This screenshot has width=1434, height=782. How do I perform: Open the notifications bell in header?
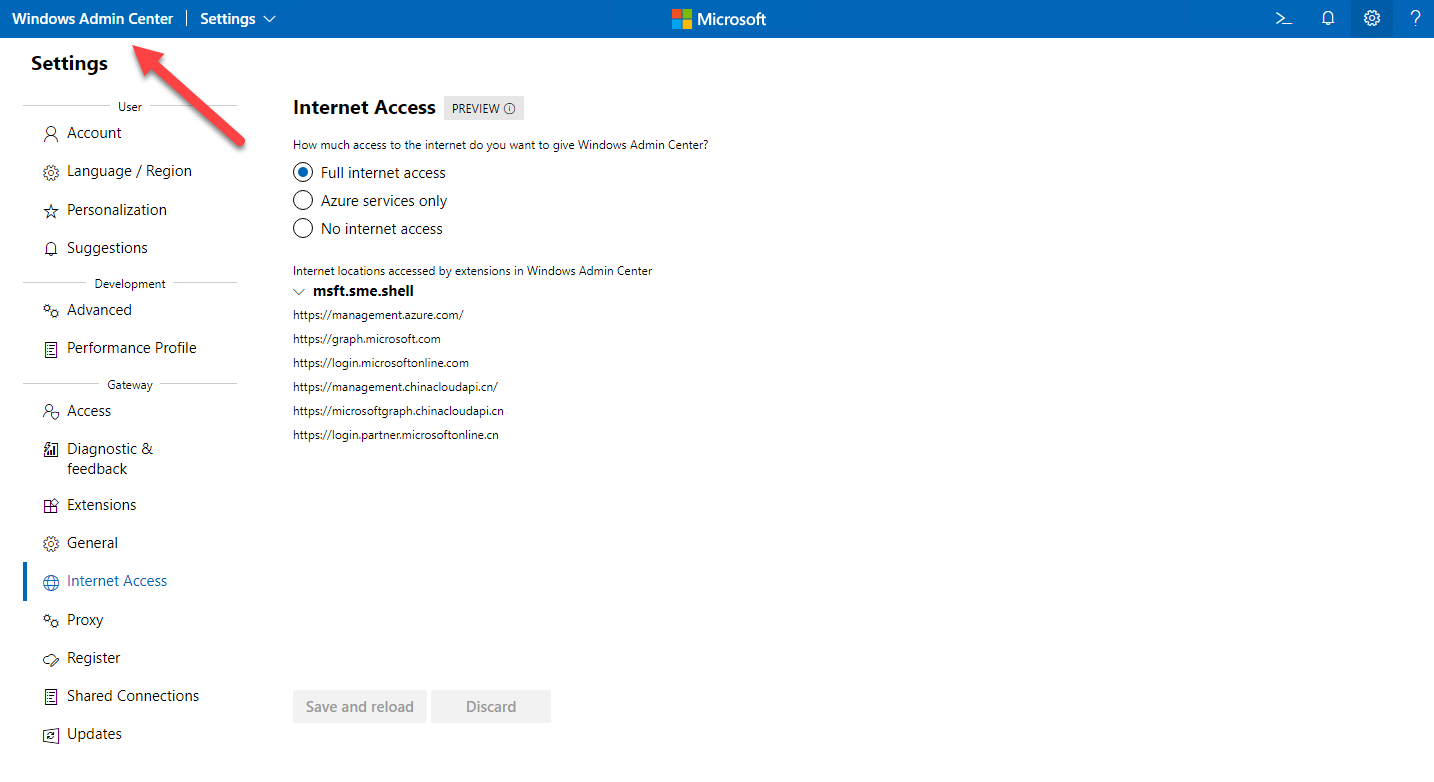tap(1328, 18)
